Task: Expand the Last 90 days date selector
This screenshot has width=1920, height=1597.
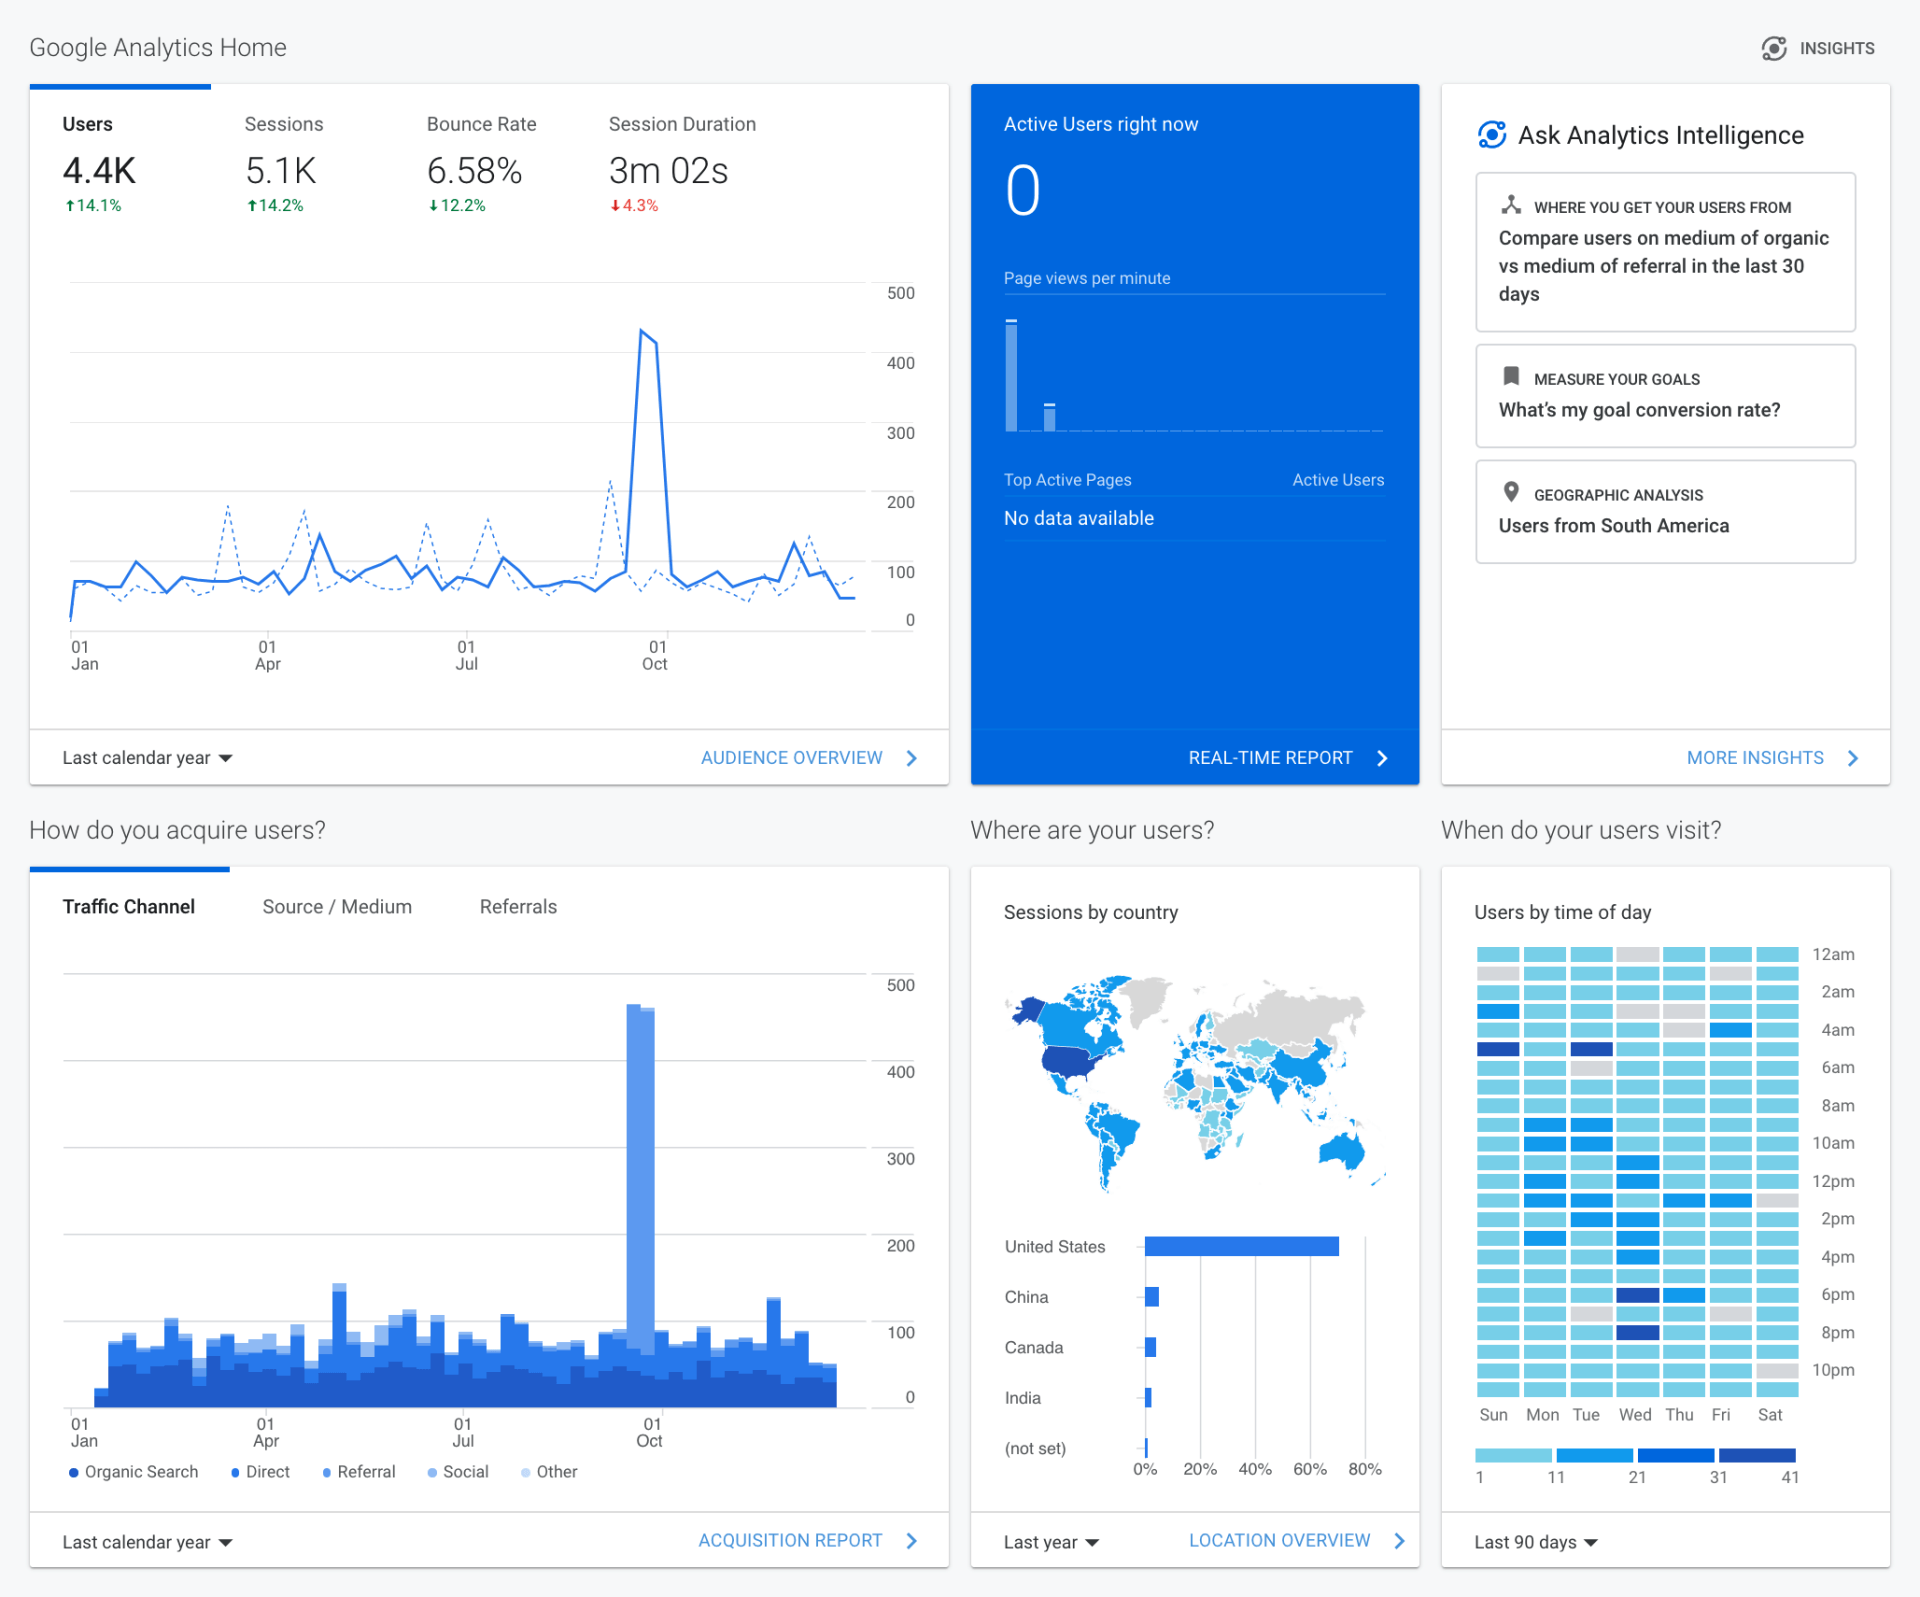Action: pos(1535,1542)
